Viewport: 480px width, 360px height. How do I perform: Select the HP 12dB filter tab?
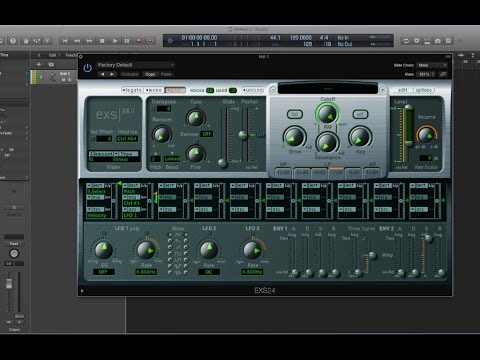(x=283, y=172)
